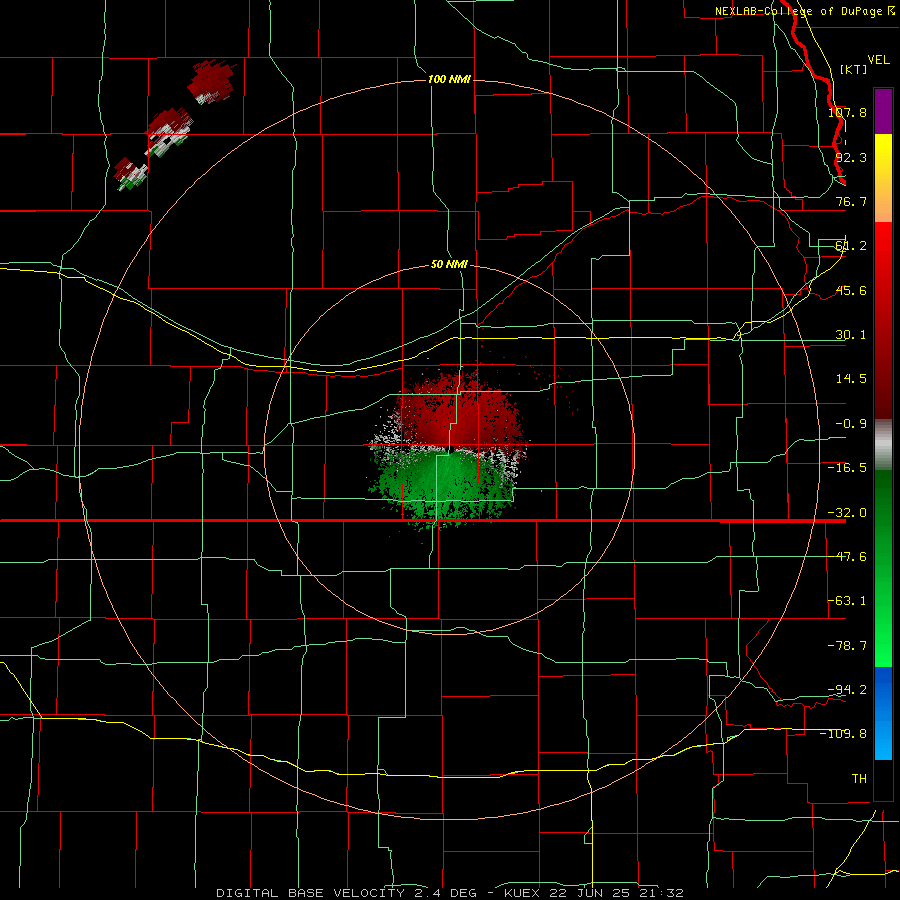Click the middle distant storm echo with white core
The height and width of the screenshot is (900, 900).
coord(169,133)
